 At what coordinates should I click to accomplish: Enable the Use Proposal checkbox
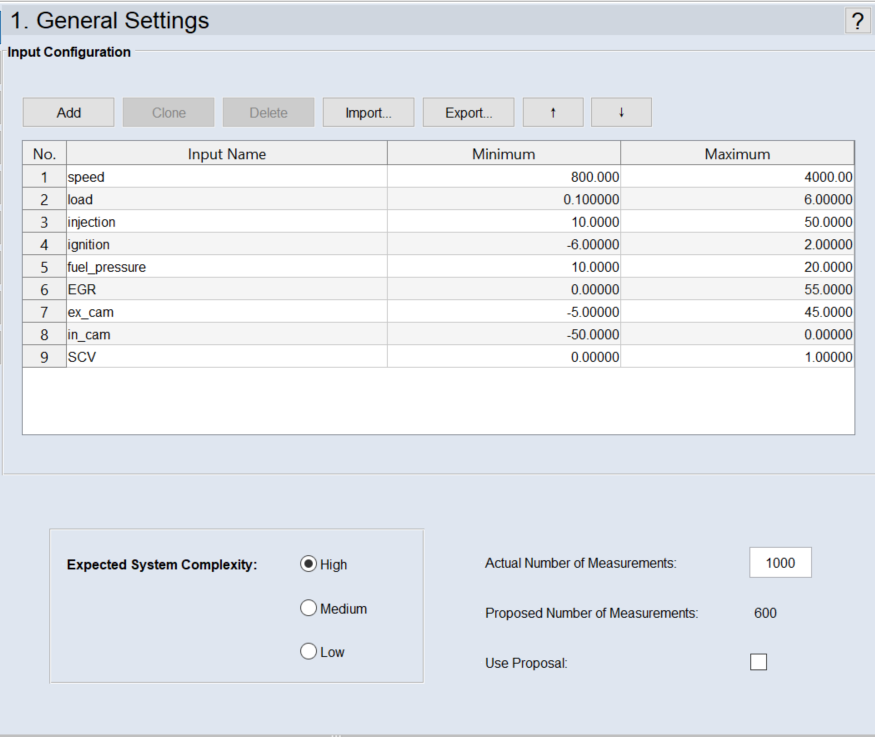tap(758, 662)
